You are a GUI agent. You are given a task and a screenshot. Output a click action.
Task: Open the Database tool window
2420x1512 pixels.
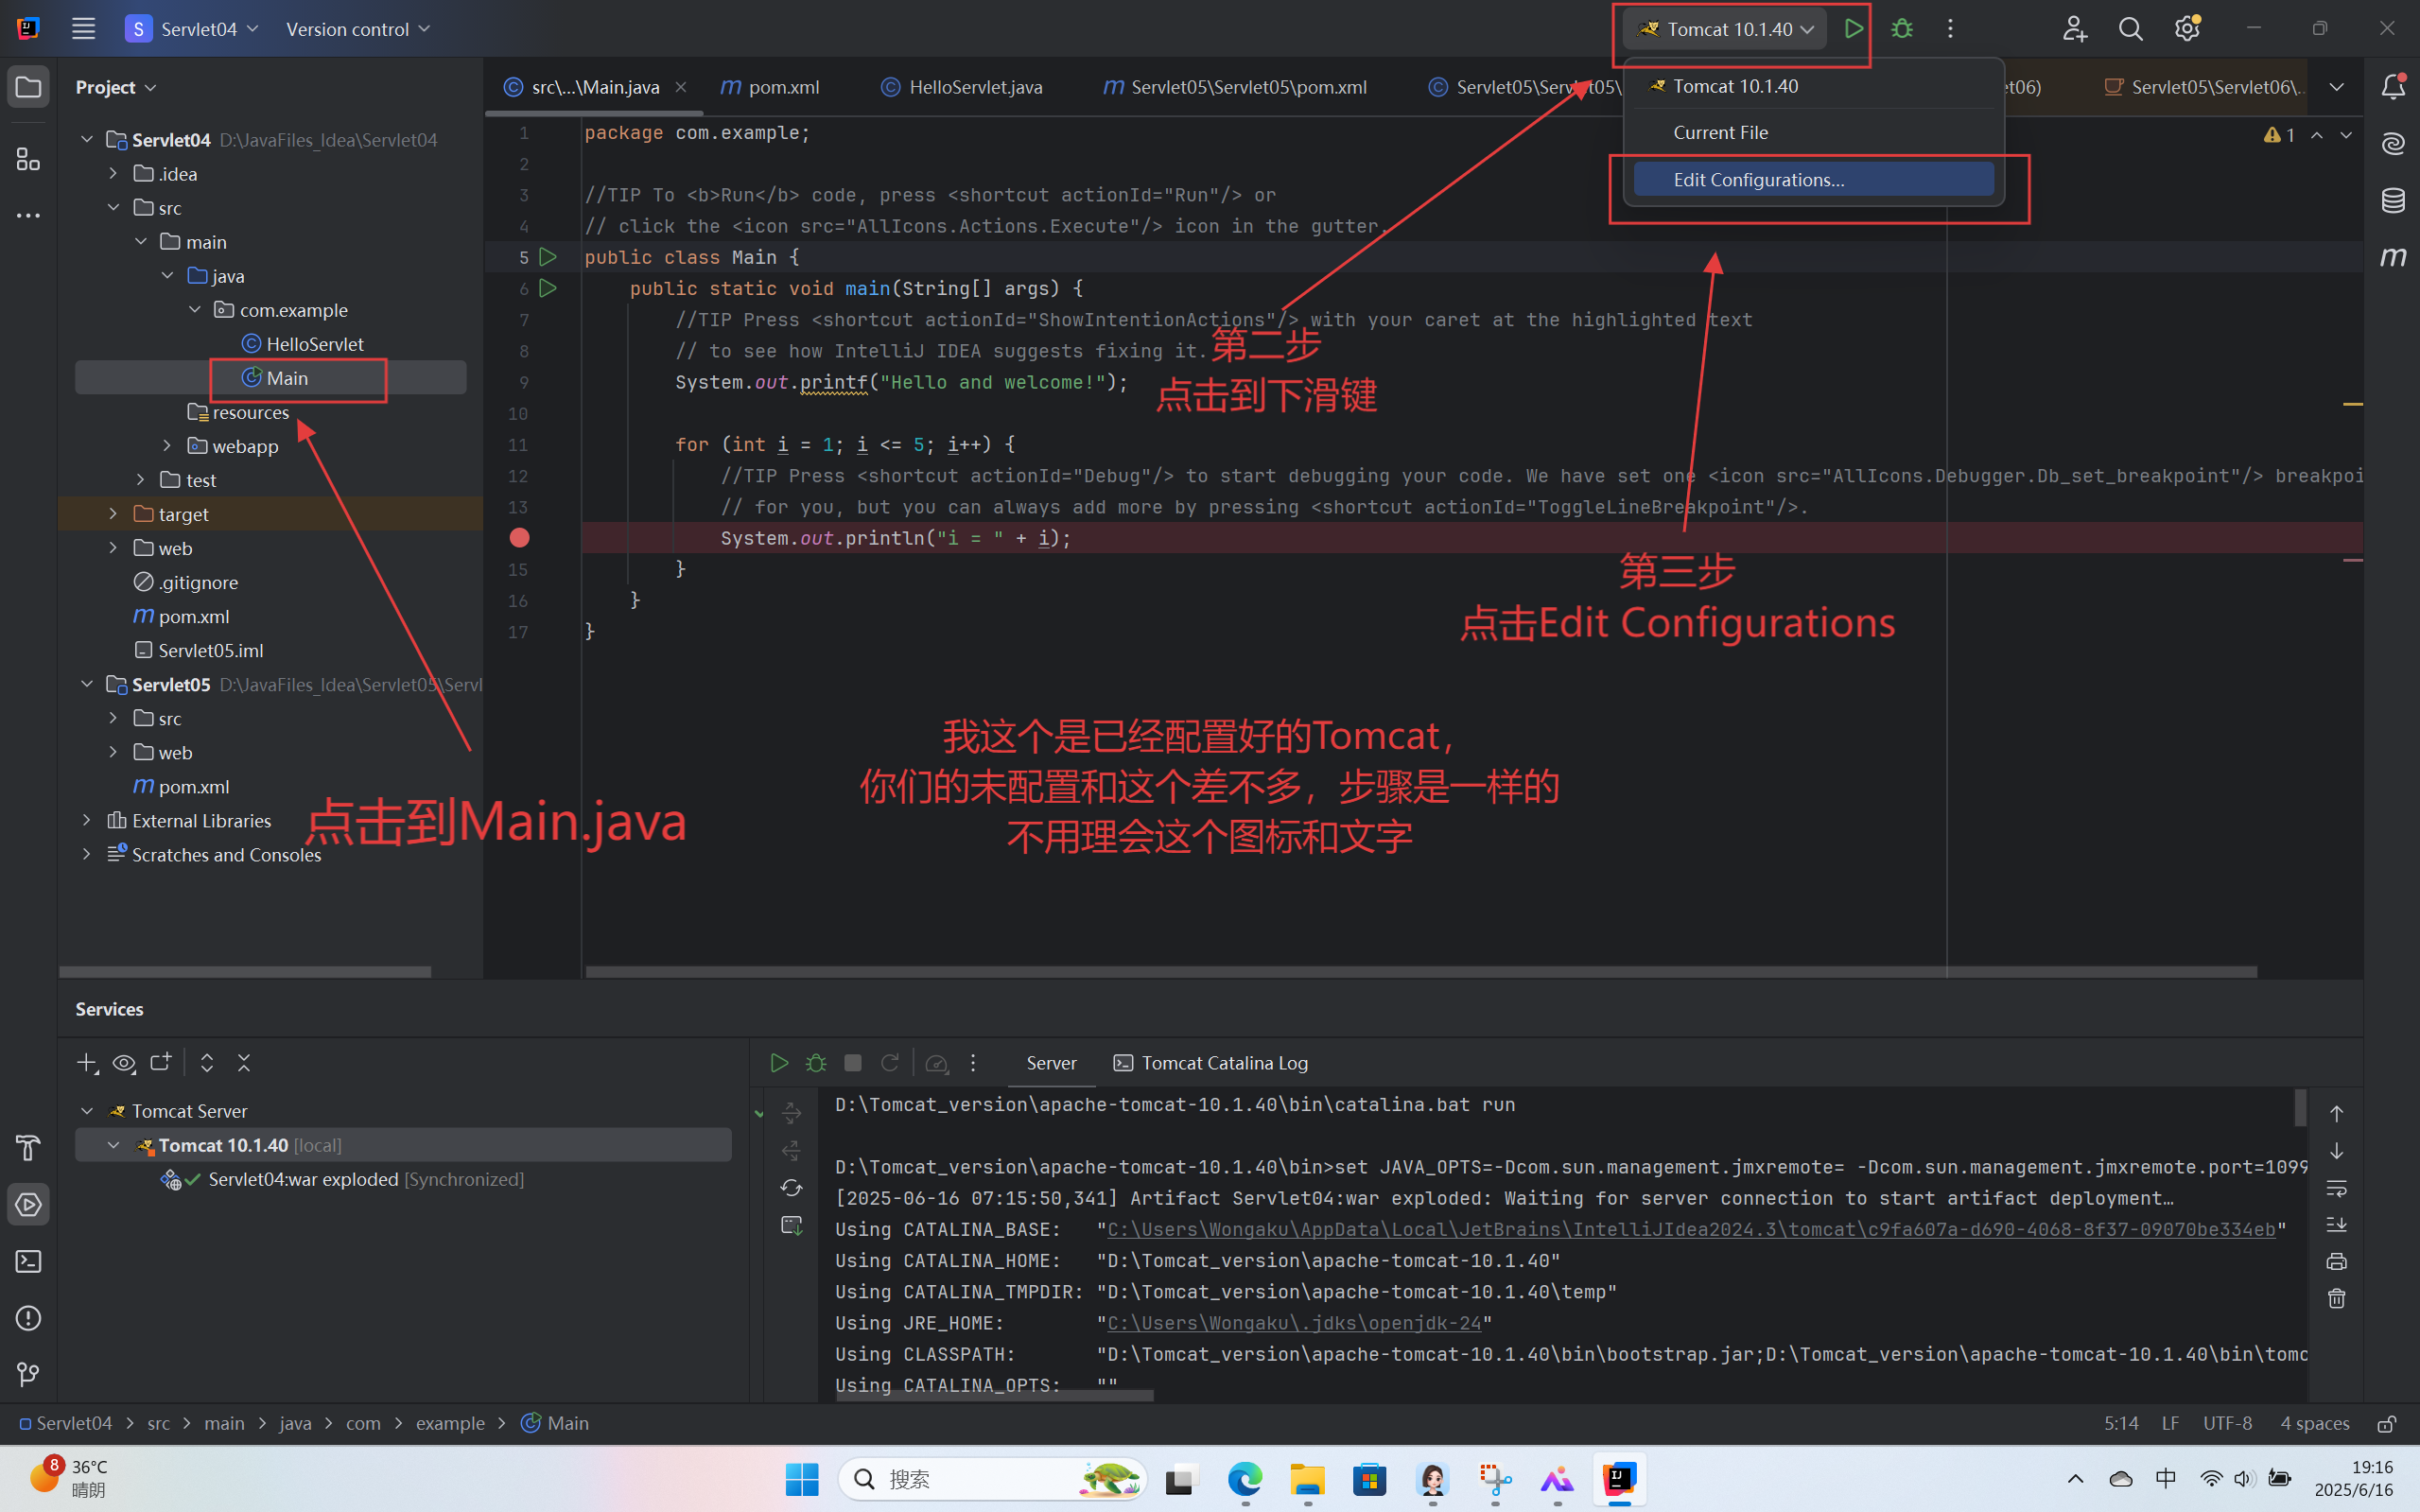[x=2393, y=200]
